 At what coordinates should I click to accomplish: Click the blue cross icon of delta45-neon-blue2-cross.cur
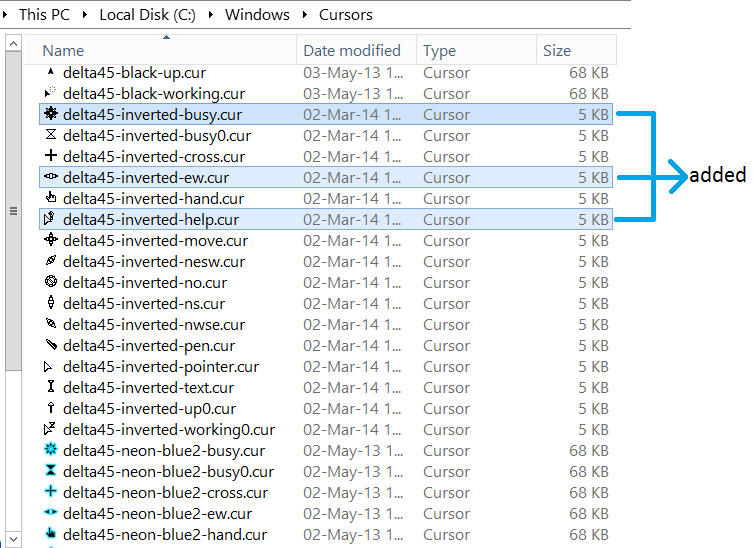pyautogui.click(x=50, y=491)
